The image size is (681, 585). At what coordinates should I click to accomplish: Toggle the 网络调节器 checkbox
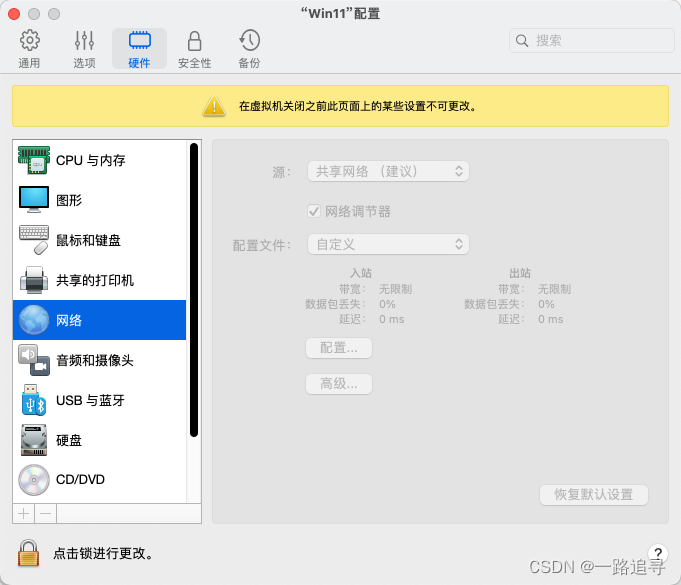point(314,211)
